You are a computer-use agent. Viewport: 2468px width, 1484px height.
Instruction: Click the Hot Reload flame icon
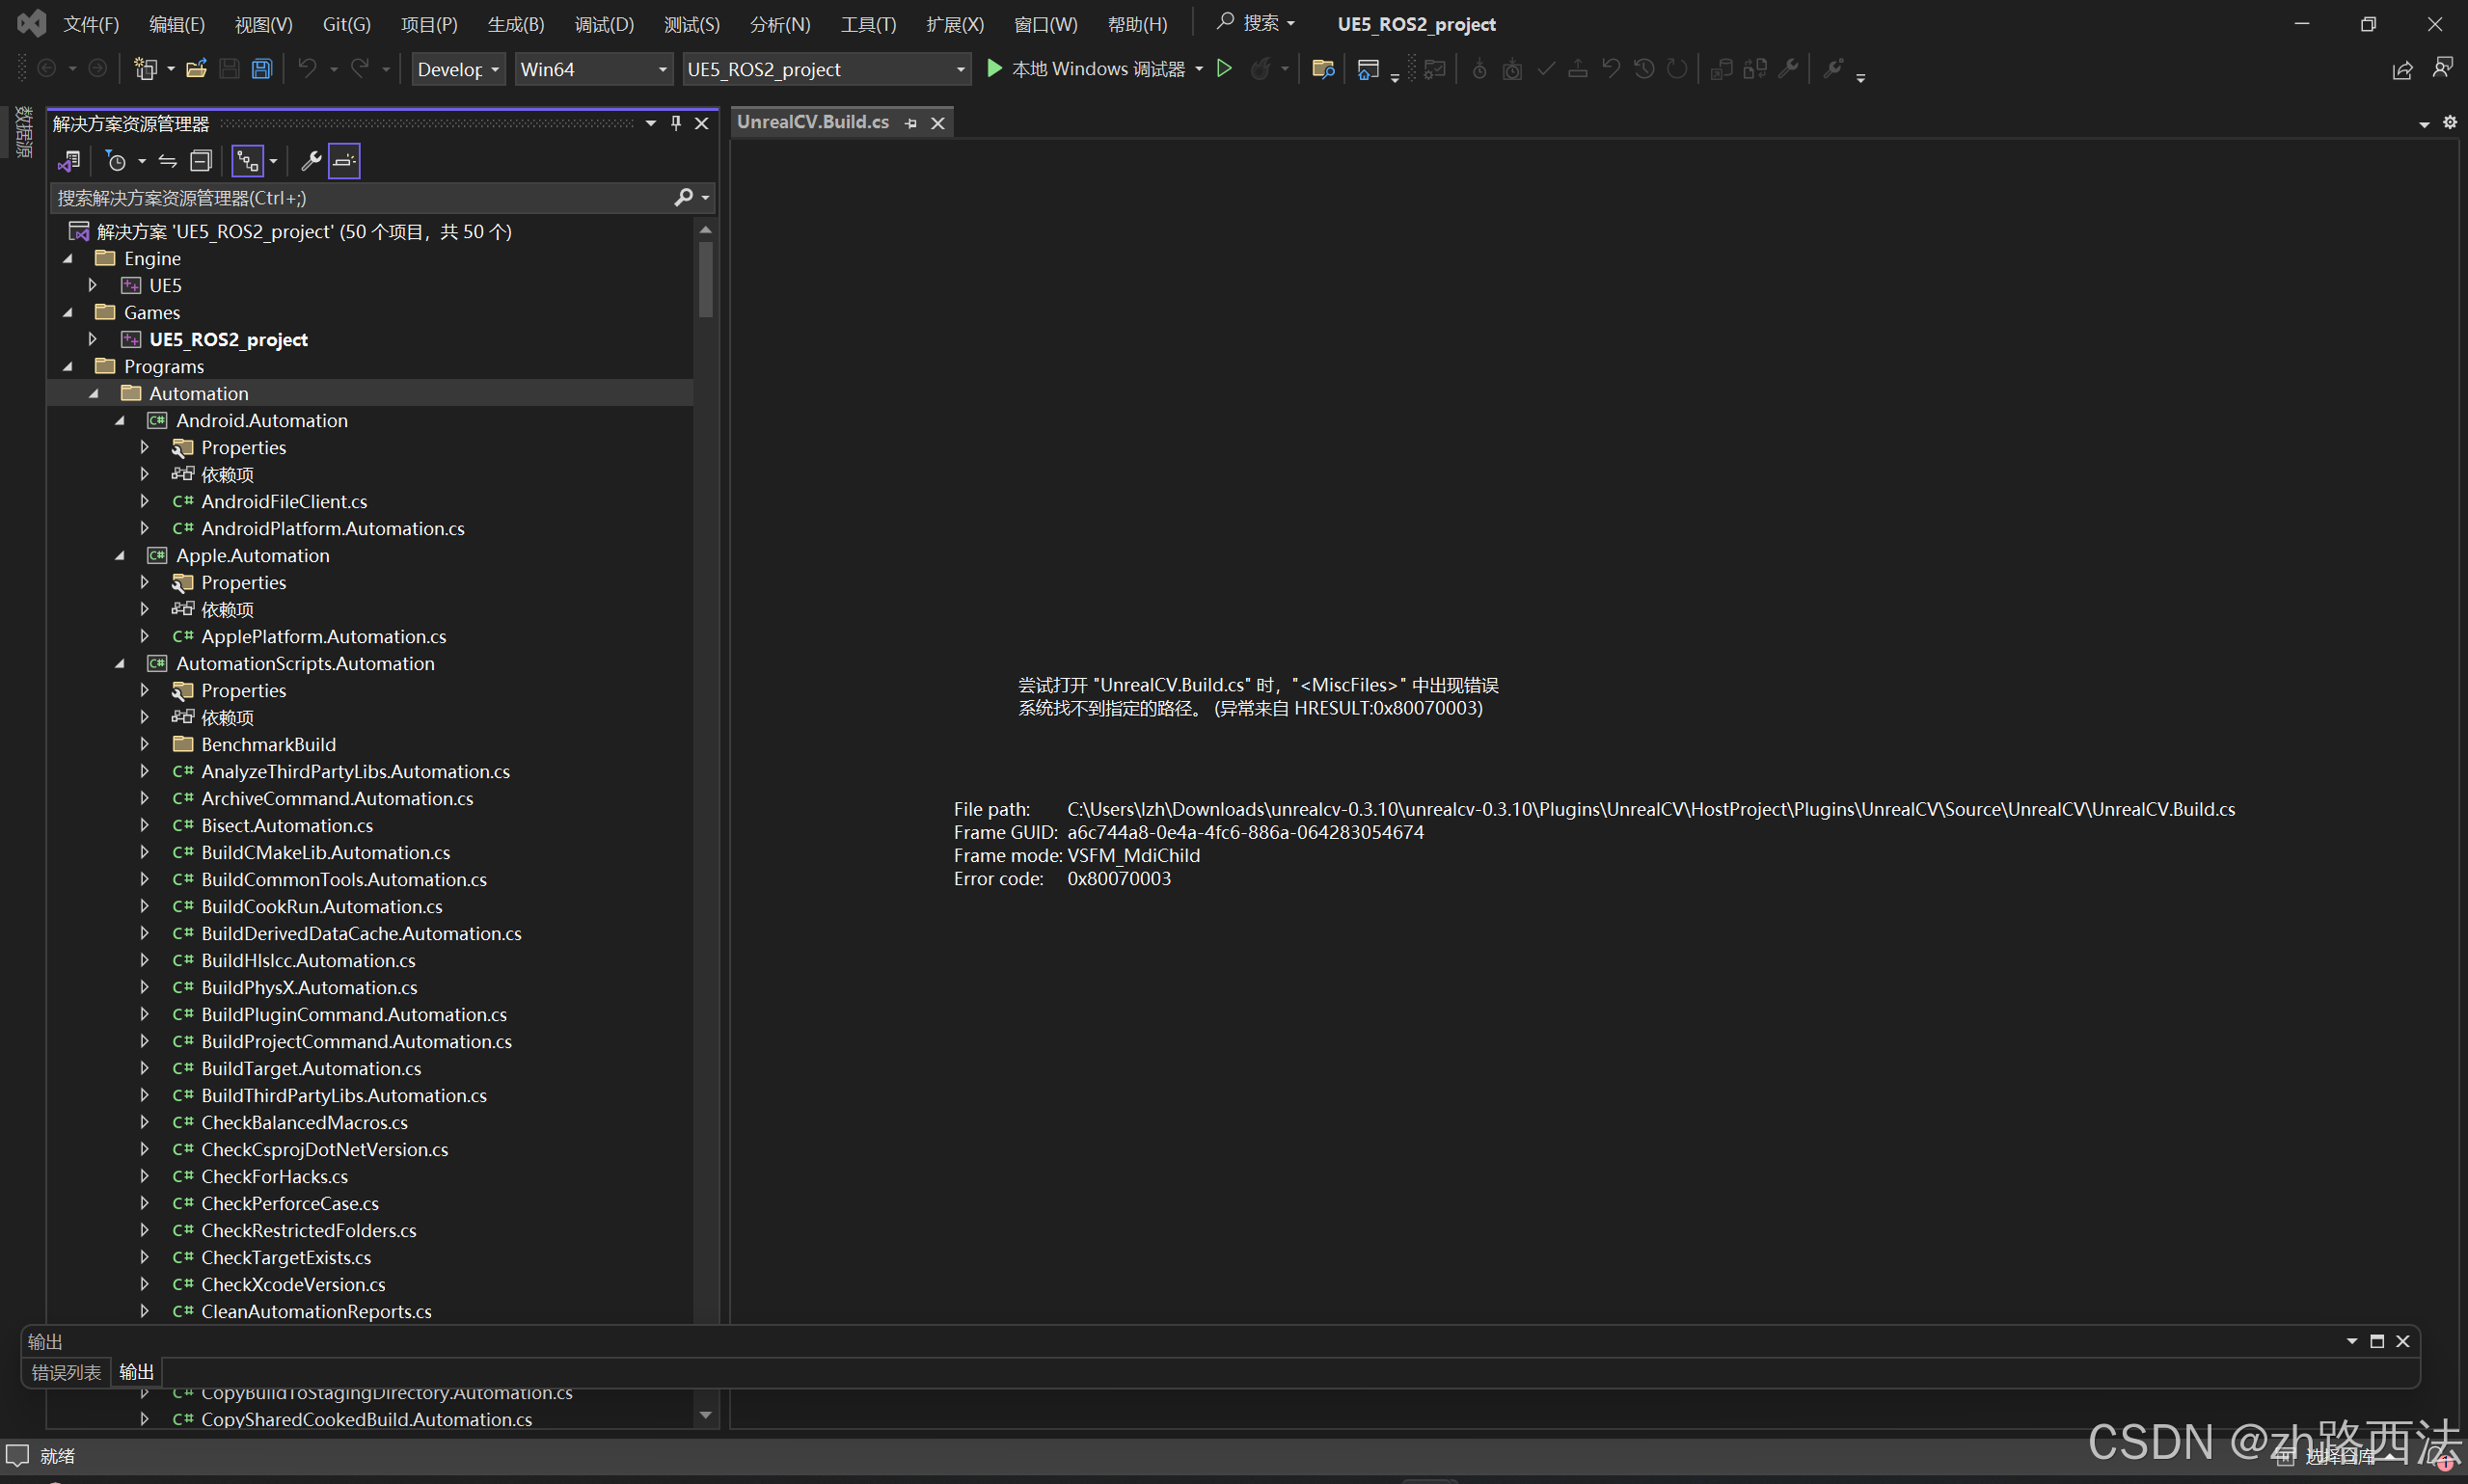(1261, 69)
